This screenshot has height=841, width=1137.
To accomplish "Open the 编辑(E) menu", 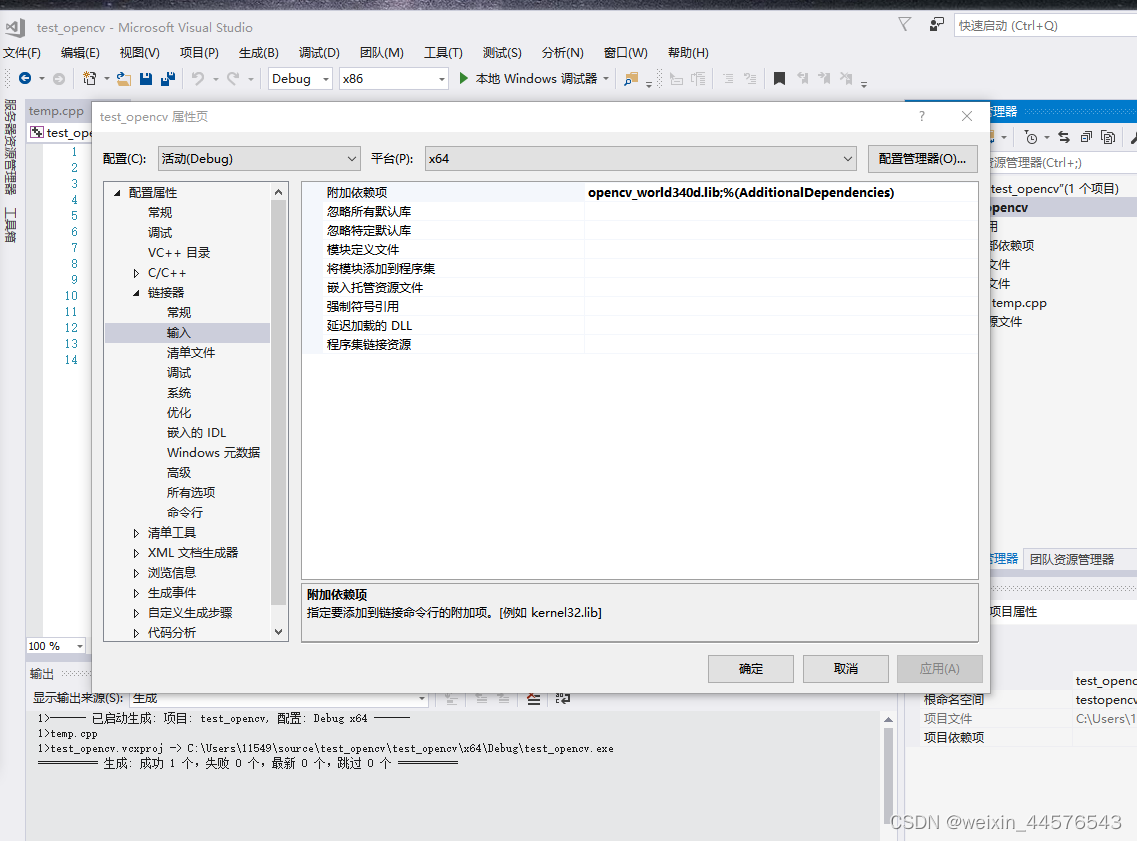I will click(80, 53).
